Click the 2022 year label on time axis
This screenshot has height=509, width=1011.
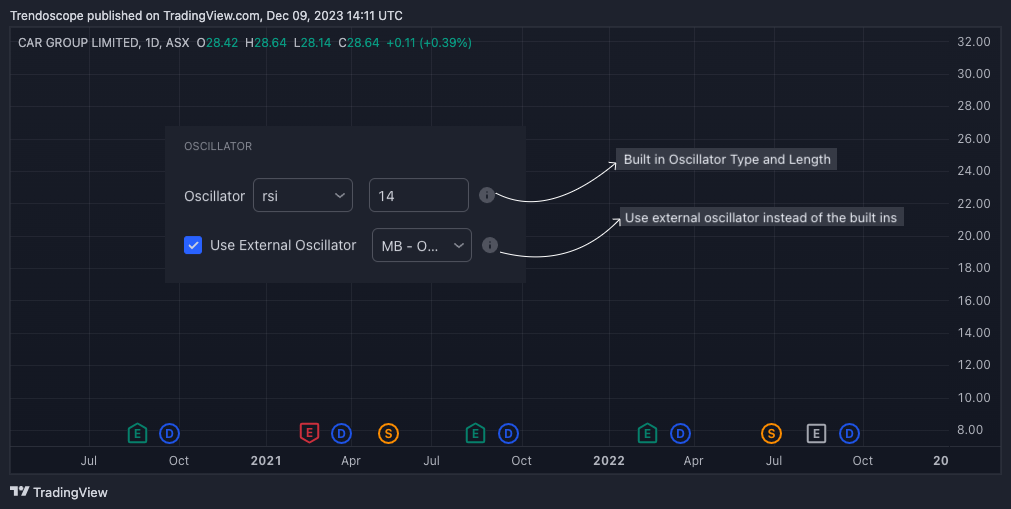(x=609, y=461)
